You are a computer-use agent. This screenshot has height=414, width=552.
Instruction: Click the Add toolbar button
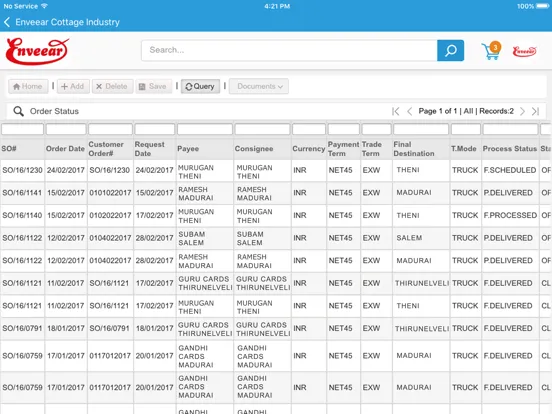(x=73, y=86)
